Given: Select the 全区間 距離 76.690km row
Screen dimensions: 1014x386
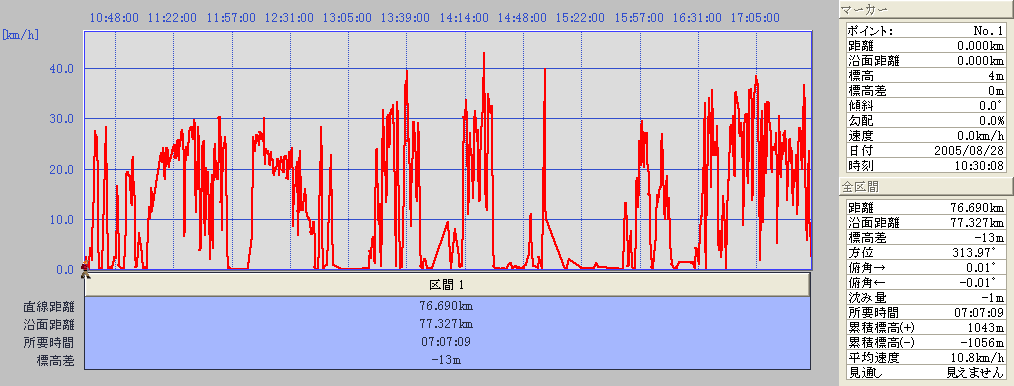Looking at the screenshot, I should click(926, 208).
